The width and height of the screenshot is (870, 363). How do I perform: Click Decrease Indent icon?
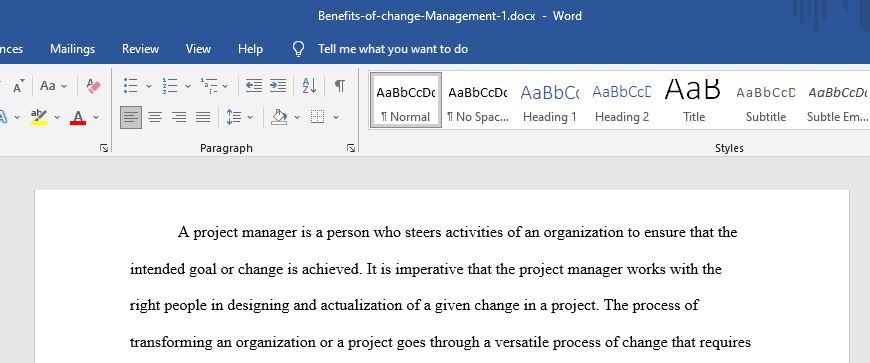coord(254,85)
